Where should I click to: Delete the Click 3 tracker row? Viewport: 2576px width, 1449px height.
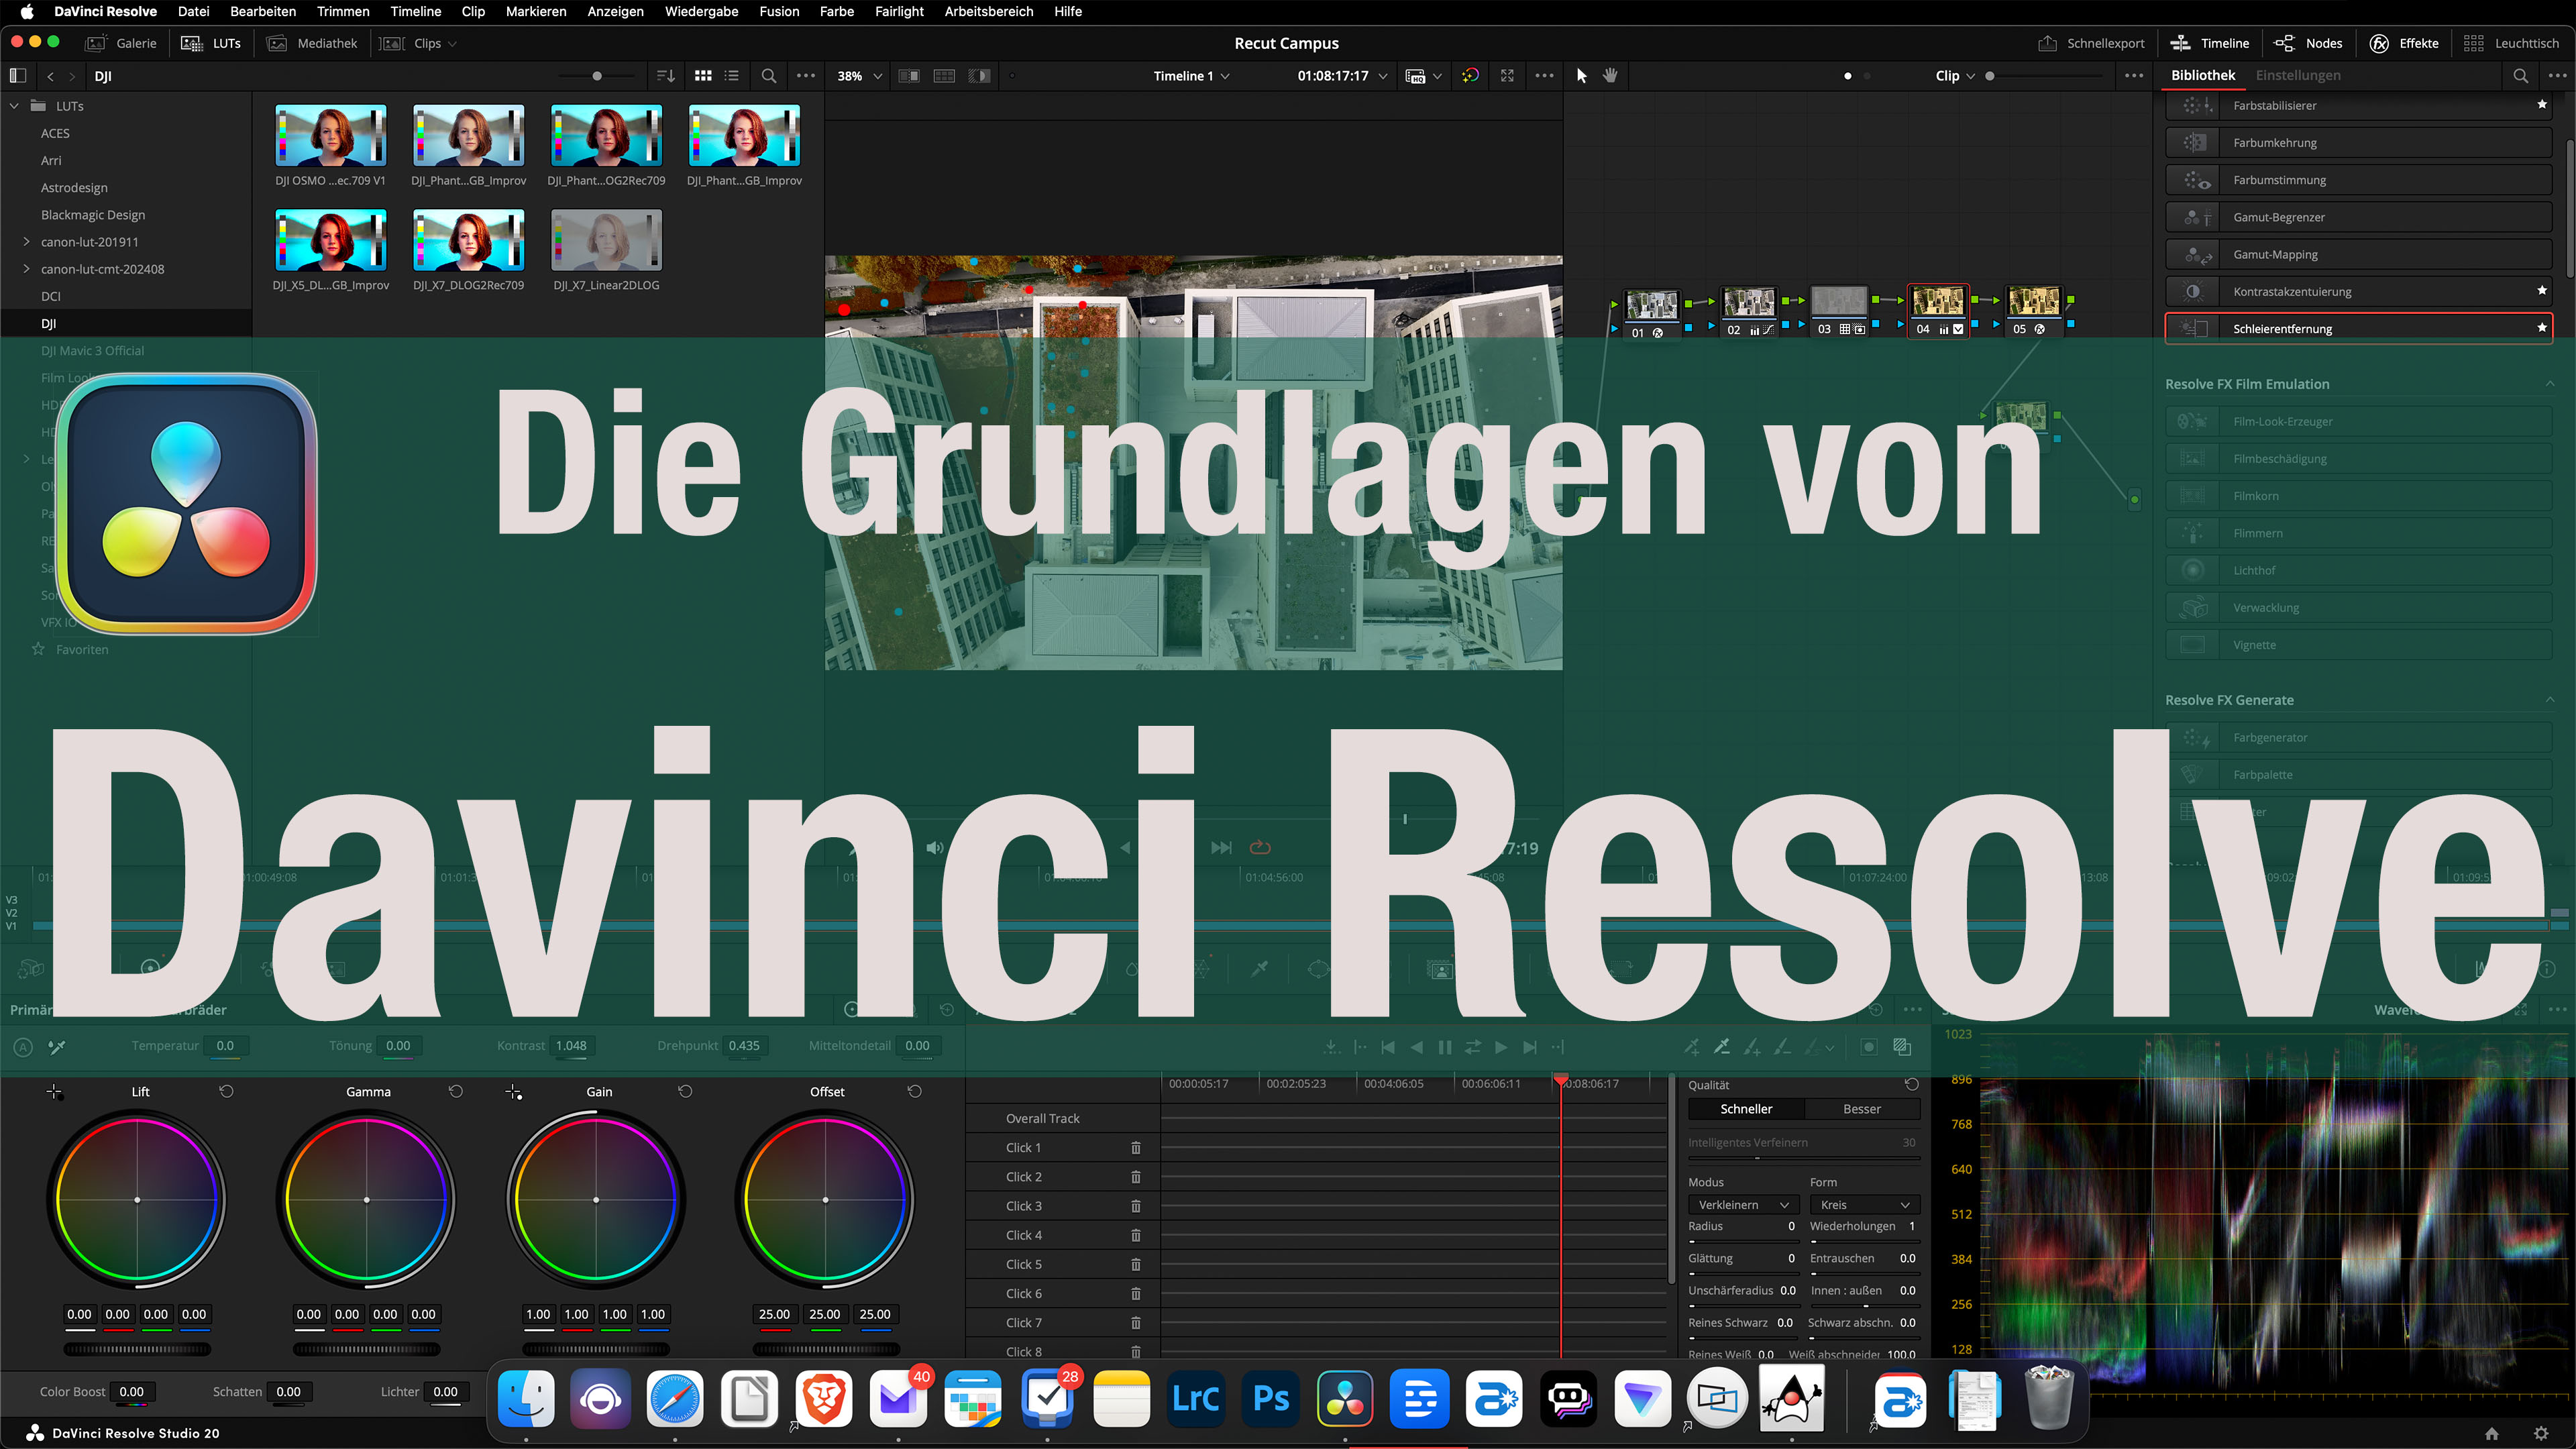coord(1135,1206)
